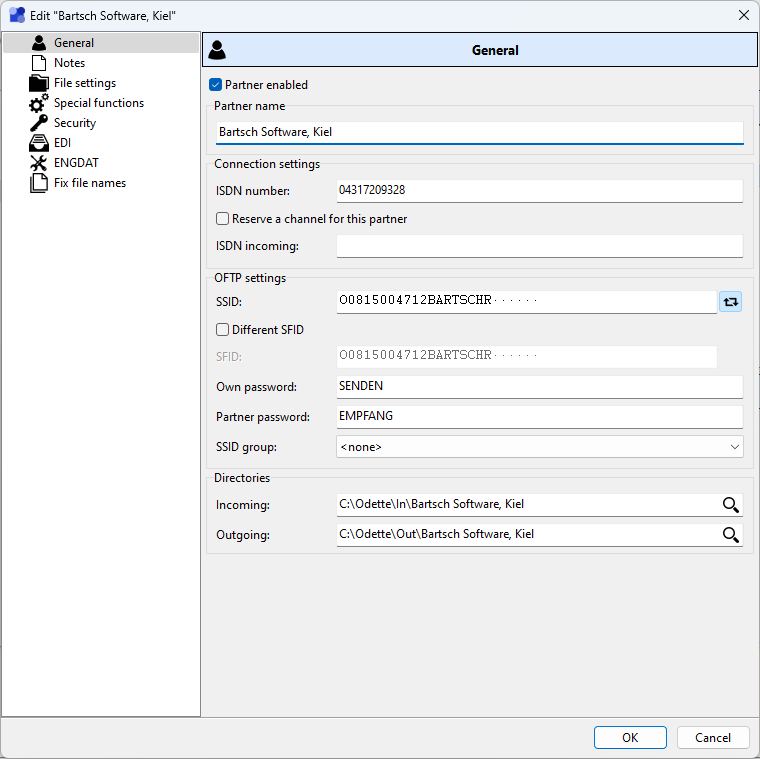Image resolution: width=760 pixels, height=759 pixels.
Task: Click the Fix file names documents icon
Action: click(x=39, y=183)
